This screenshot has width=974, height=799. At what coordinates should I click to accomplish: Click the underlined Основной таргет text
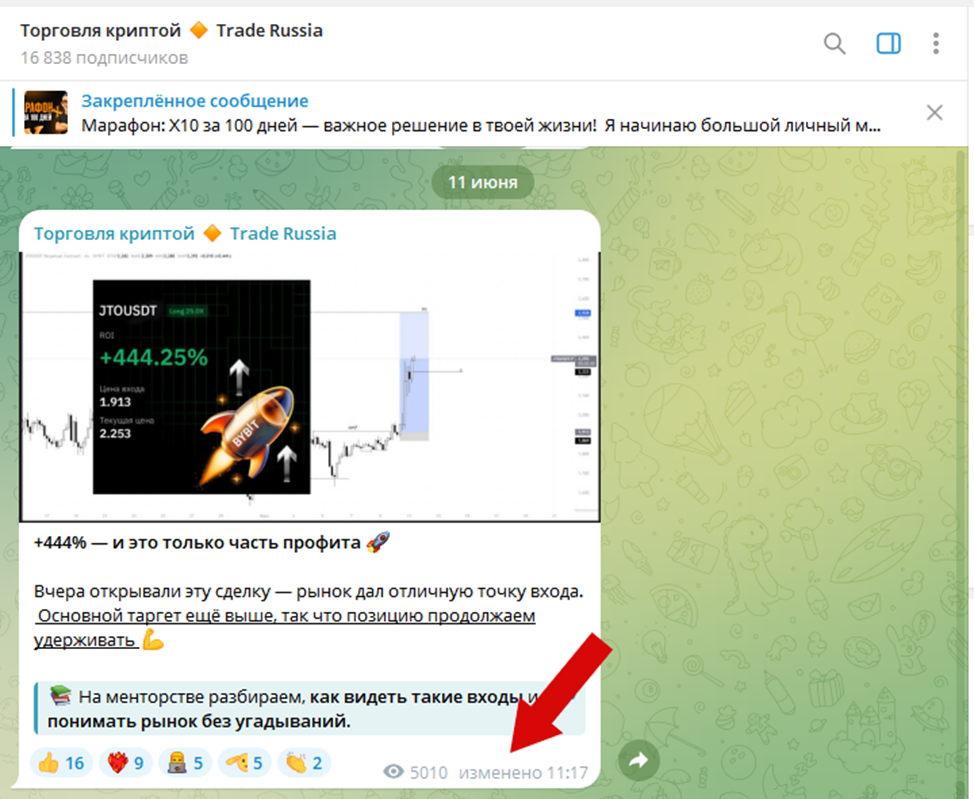284,628
